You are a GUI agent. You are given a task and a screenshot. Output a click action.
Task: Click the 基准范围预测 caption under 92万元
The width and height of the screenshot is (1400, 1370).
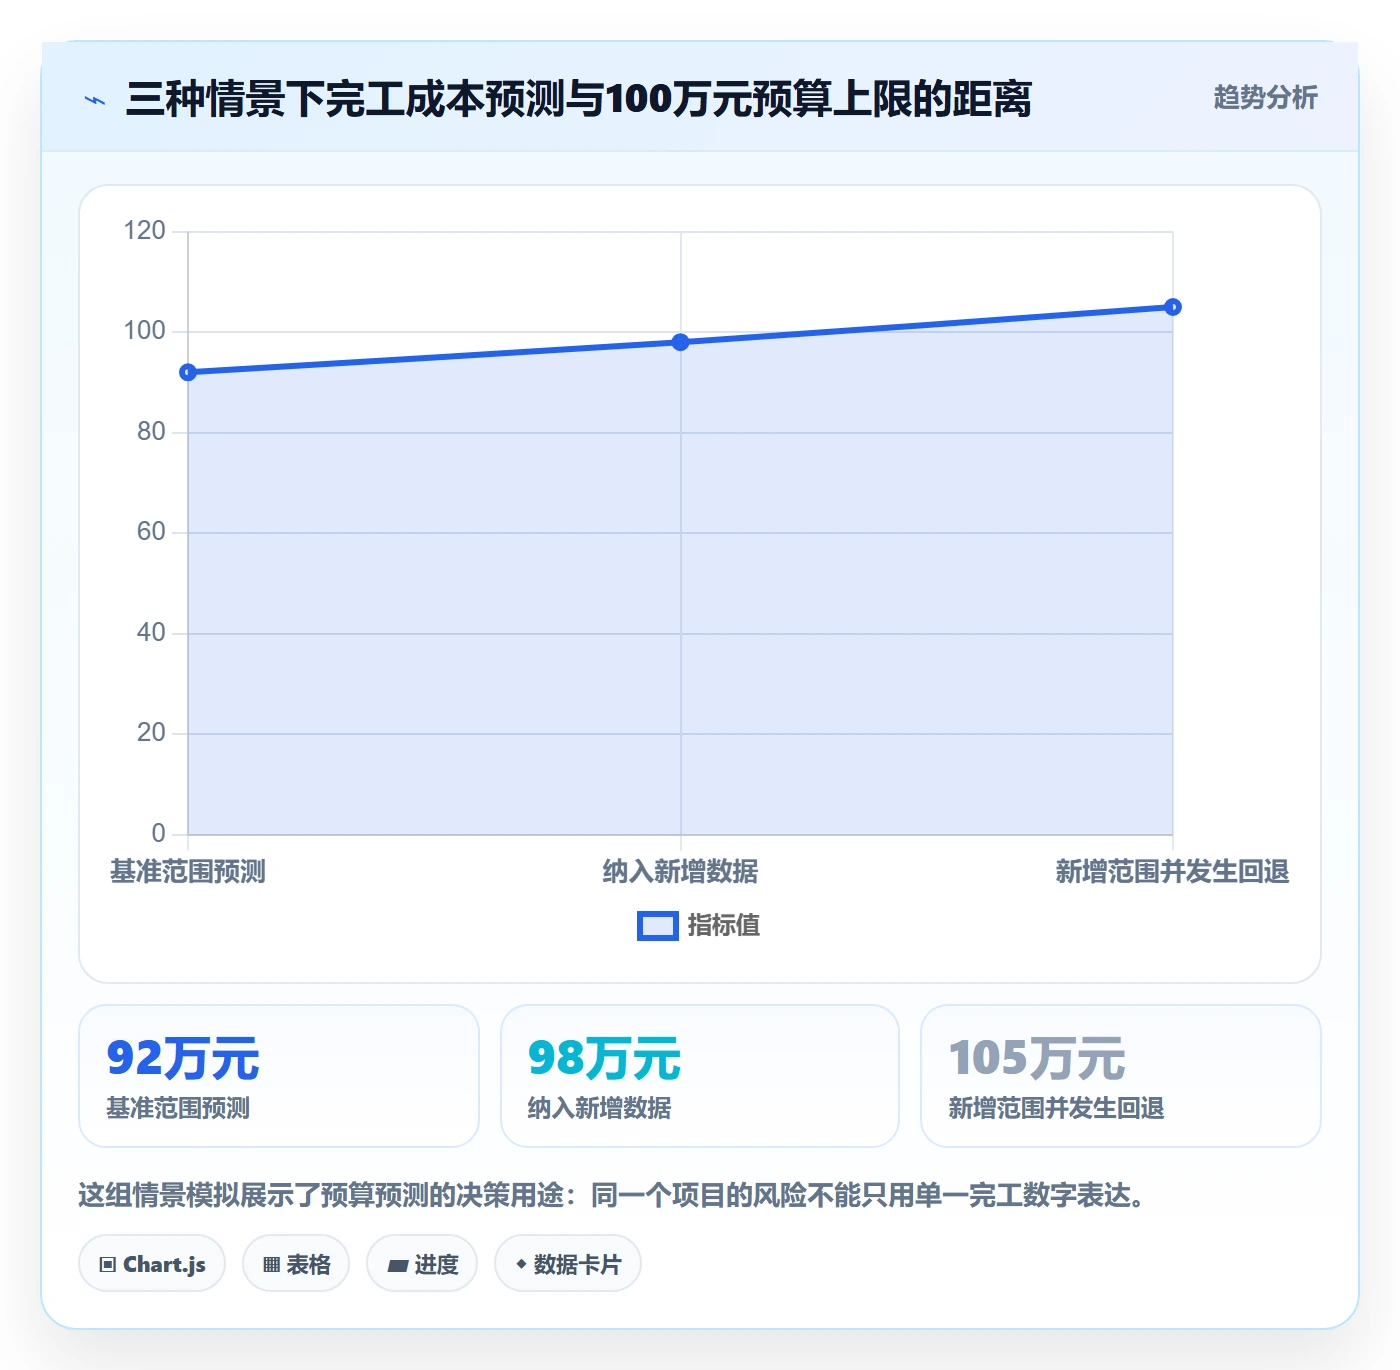tap(178, 1108)
